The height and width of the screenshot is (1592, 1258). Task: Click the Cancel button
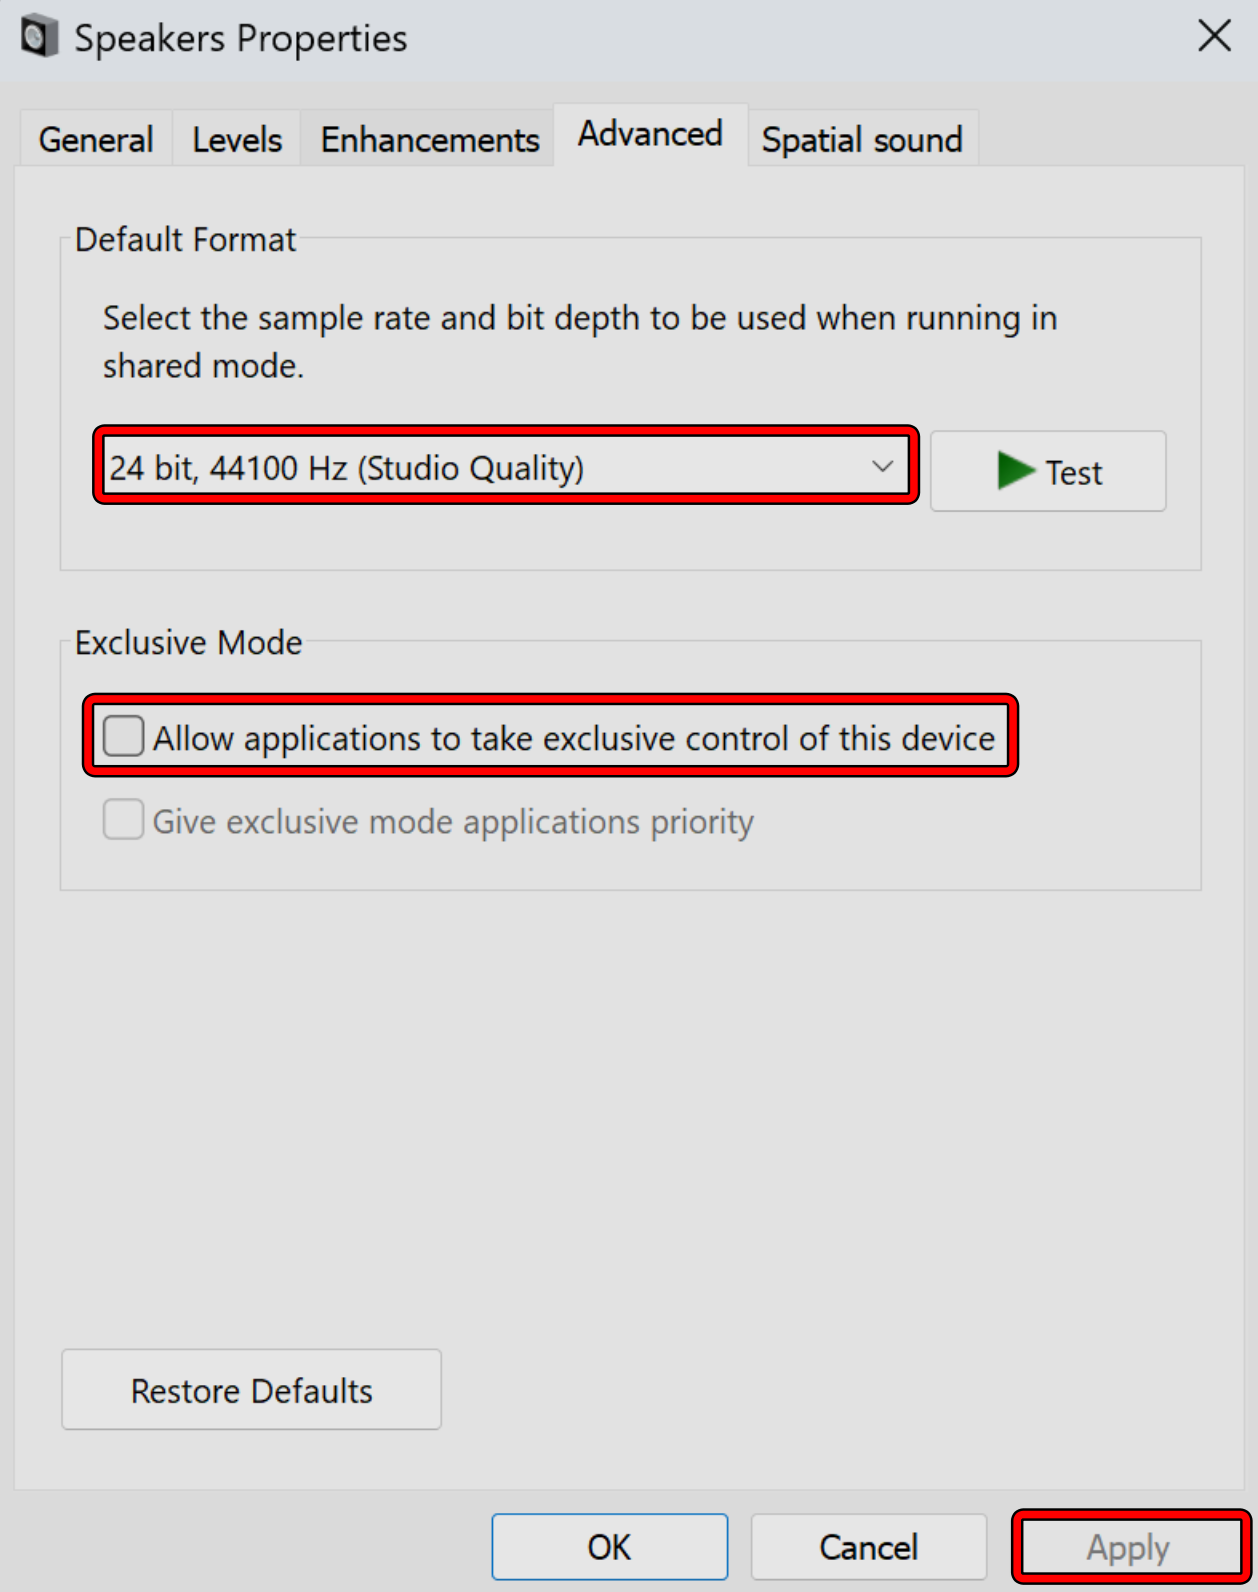(x=868, y=1547)
